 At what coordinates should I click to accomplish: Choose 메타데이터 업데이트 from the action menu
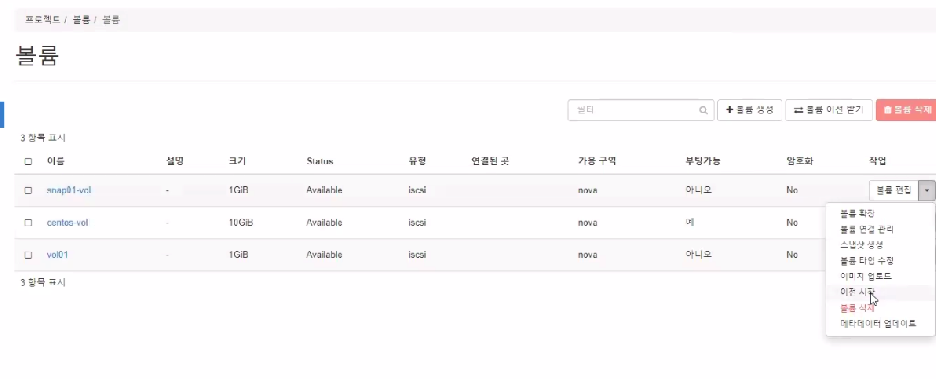[x=878, y=323]
